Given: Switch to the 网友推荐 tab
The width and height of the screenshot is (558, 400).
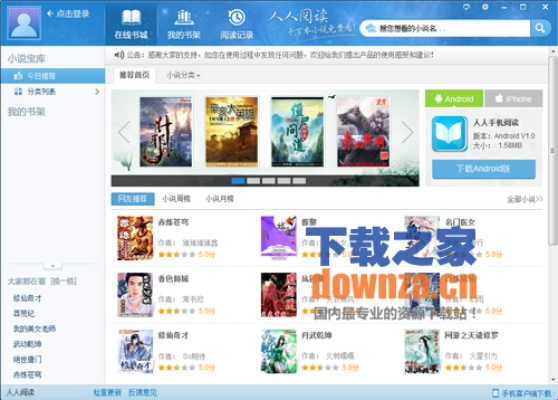Looking at the screenshot, I should [132, 199].
